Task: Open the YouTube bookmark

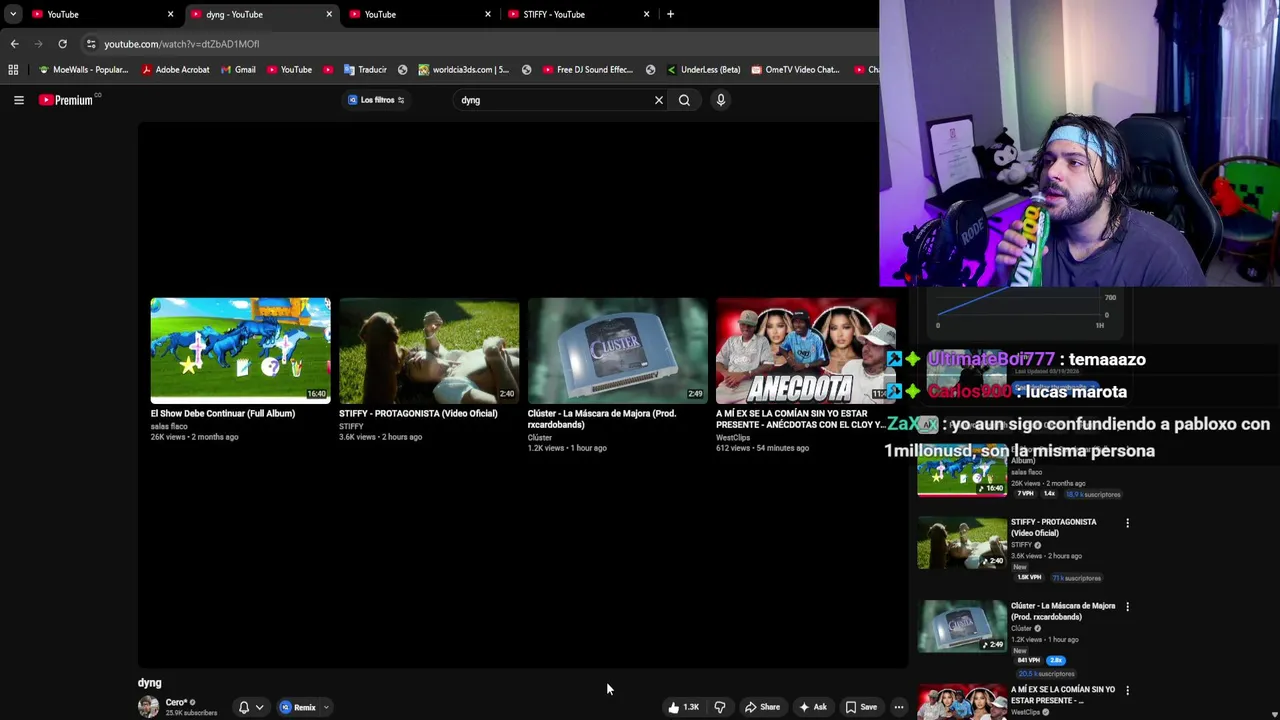Action: click(x=289, y=70)
